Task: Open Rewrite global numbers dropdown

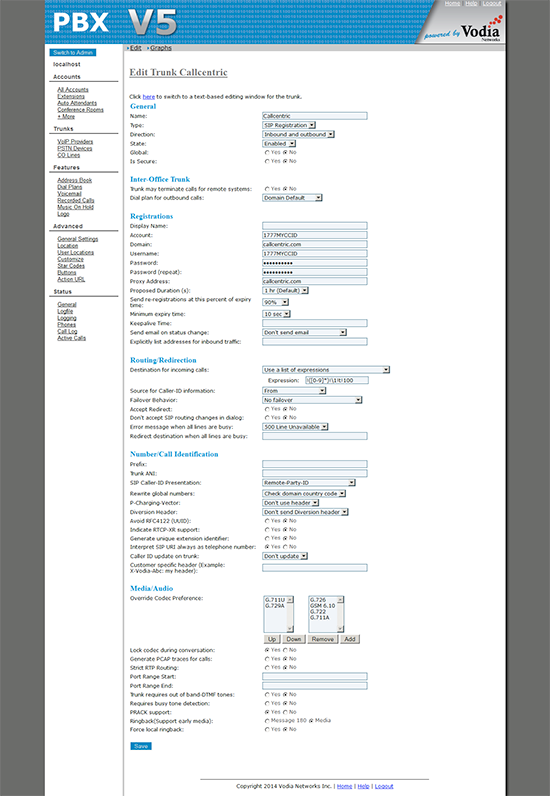Action: (x=304, y=493)
